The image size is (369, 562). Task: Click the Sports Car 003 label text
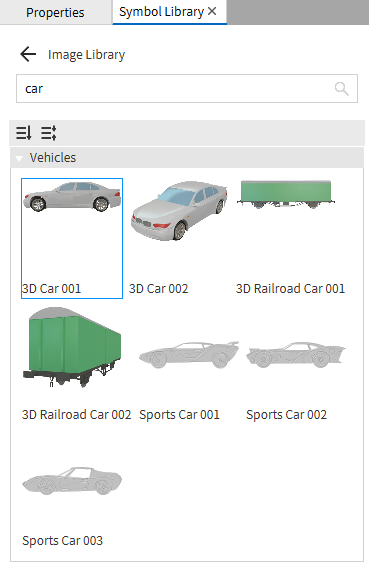coord(62,540)
